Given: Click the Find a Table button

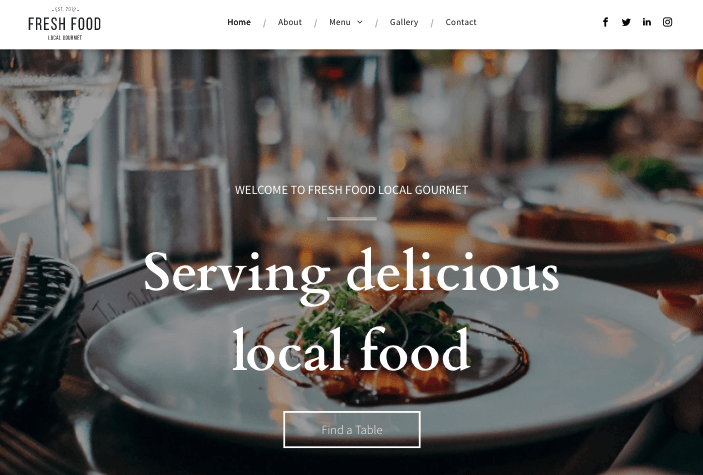Looking at the screenshot, I should (352, 429).
